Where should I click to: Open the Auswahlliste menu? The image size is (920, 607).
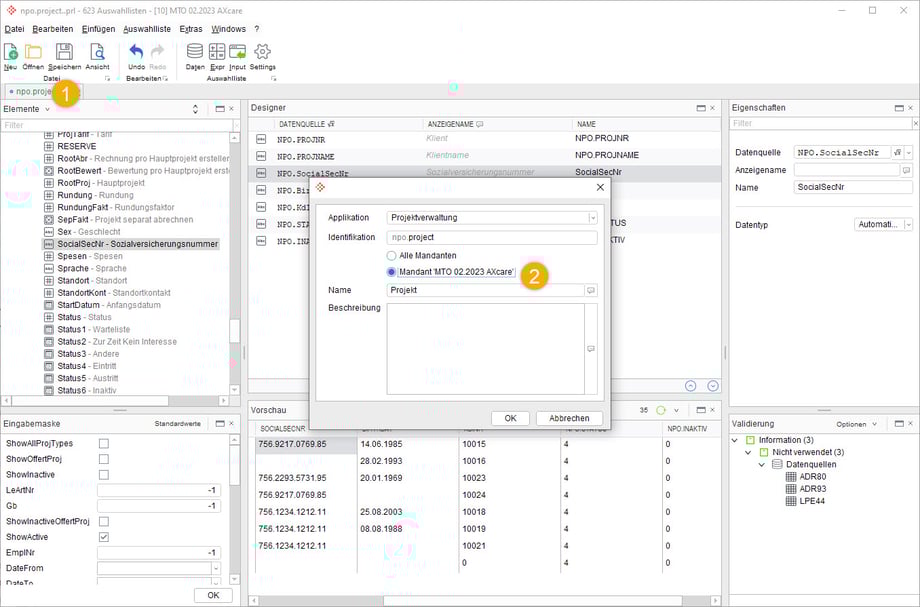pos(147,29)
